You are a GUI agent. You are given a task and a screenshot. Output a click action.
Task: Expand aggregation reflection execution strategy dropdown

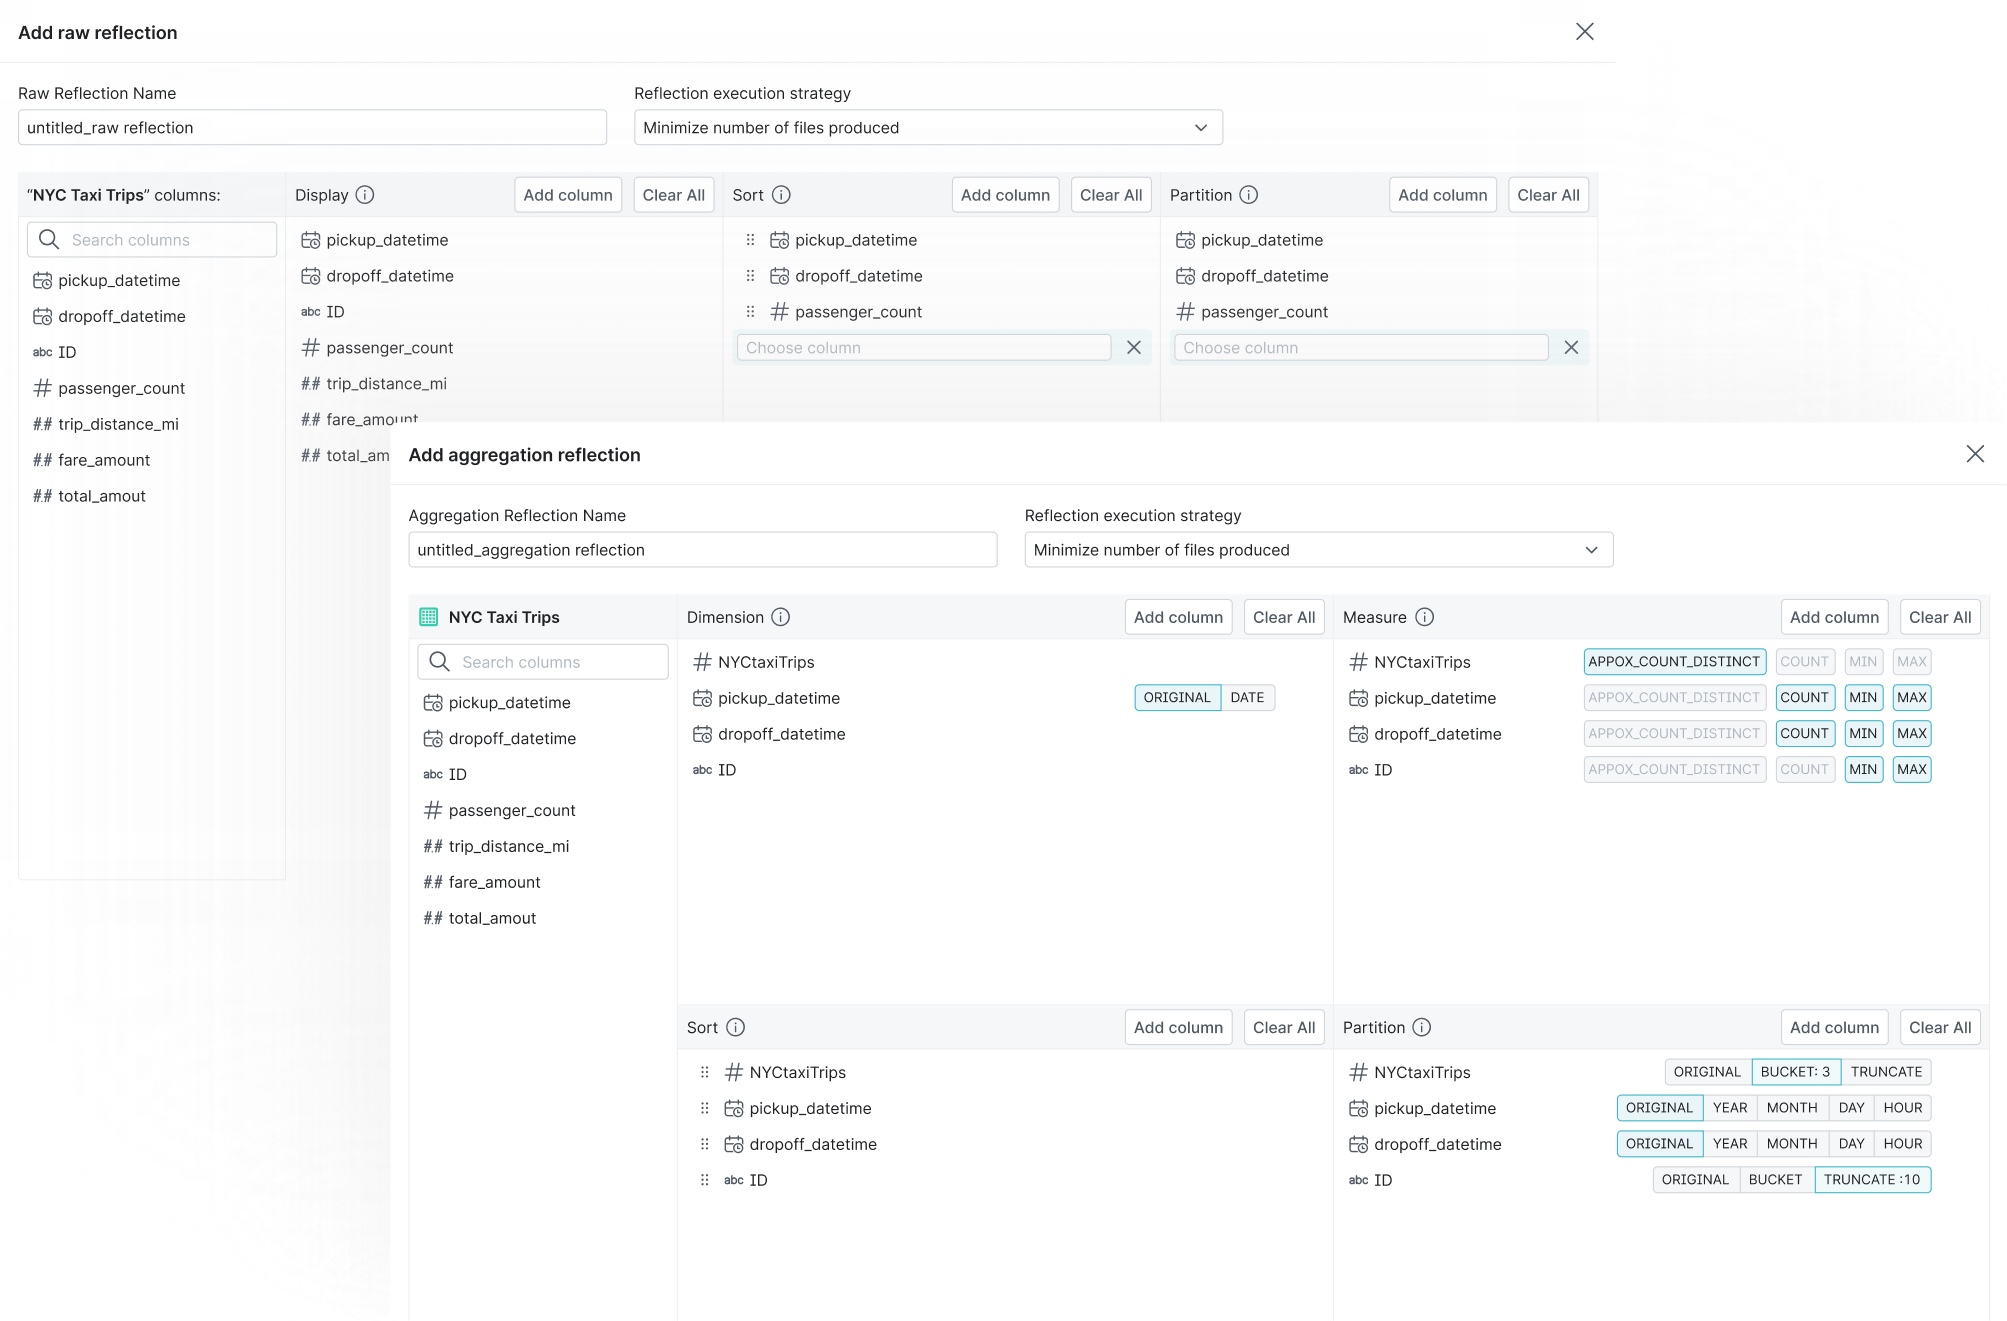1318,550
